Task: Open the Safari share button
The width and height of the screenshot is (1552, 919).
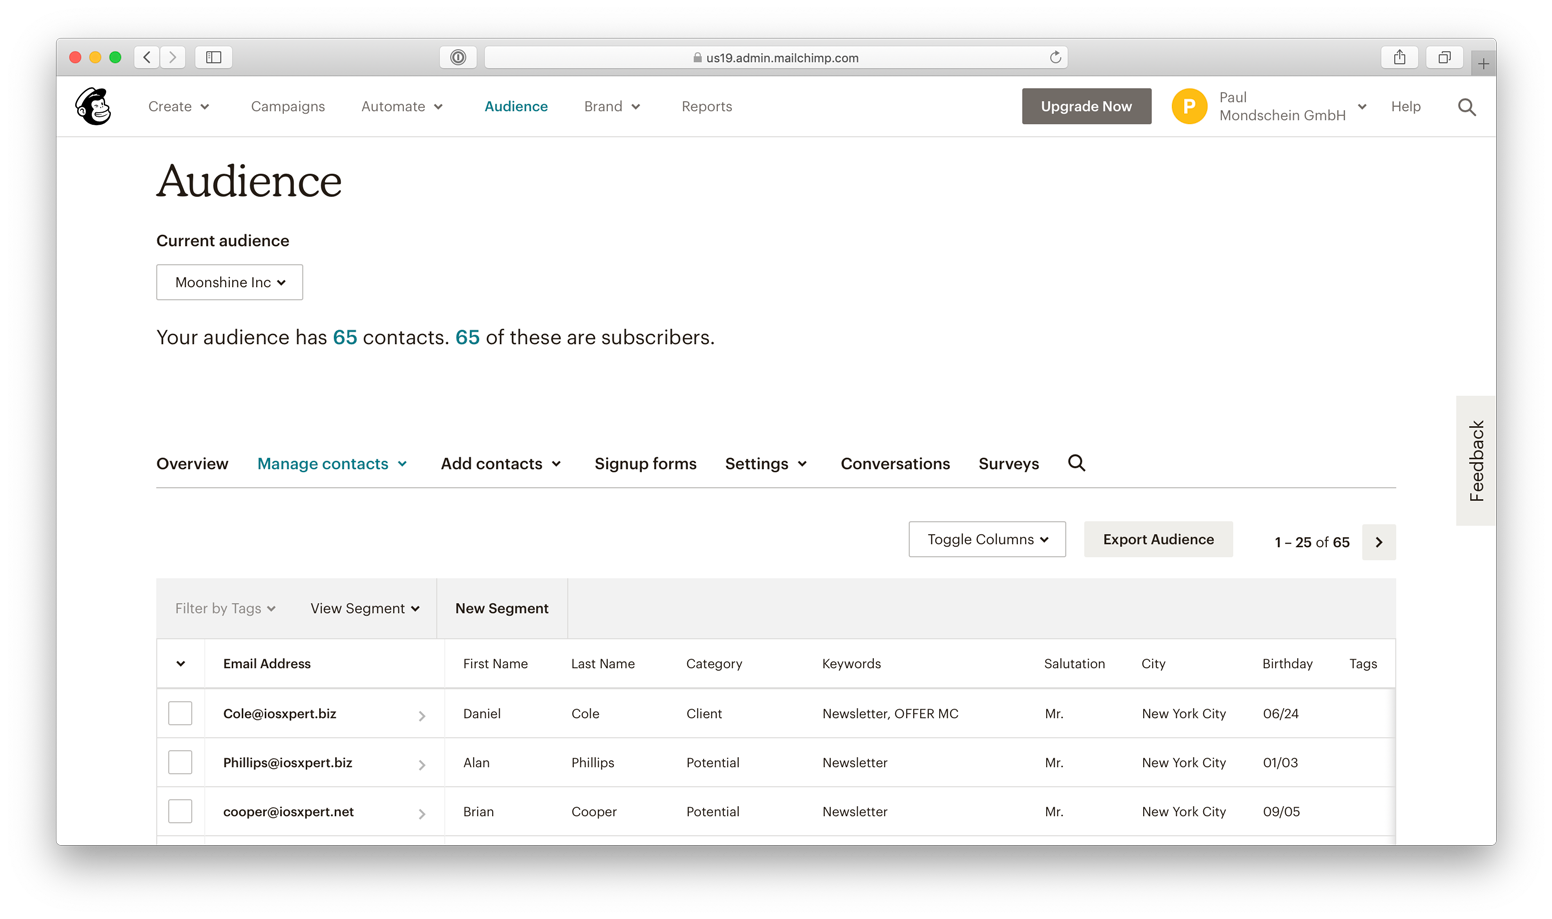Action: tap(1400, 57)
